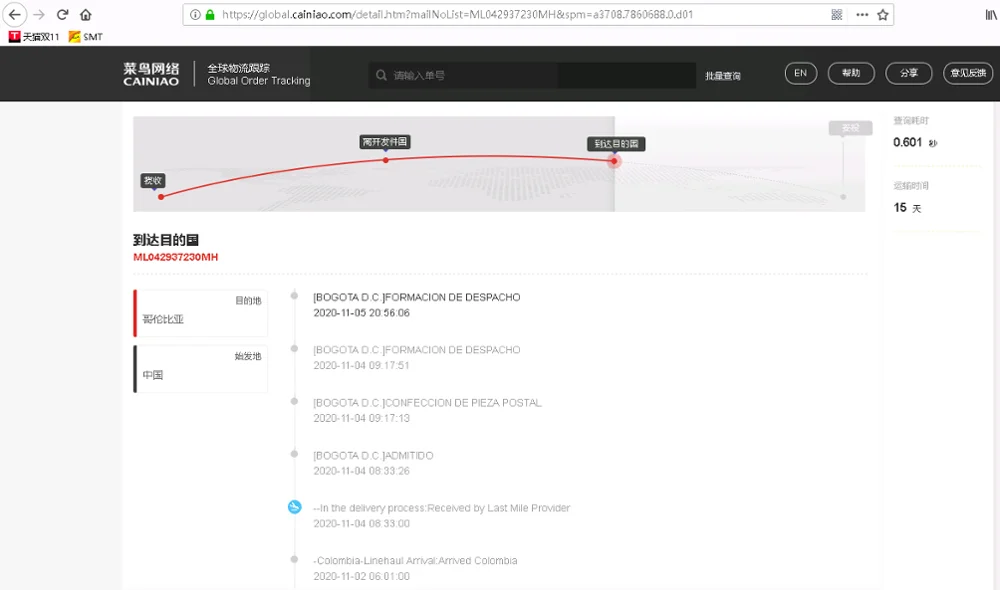Click the 2020-11-02 06:01:00 timestamp
This screenshot has height=590, width=1000.
(x=361, y=576)
